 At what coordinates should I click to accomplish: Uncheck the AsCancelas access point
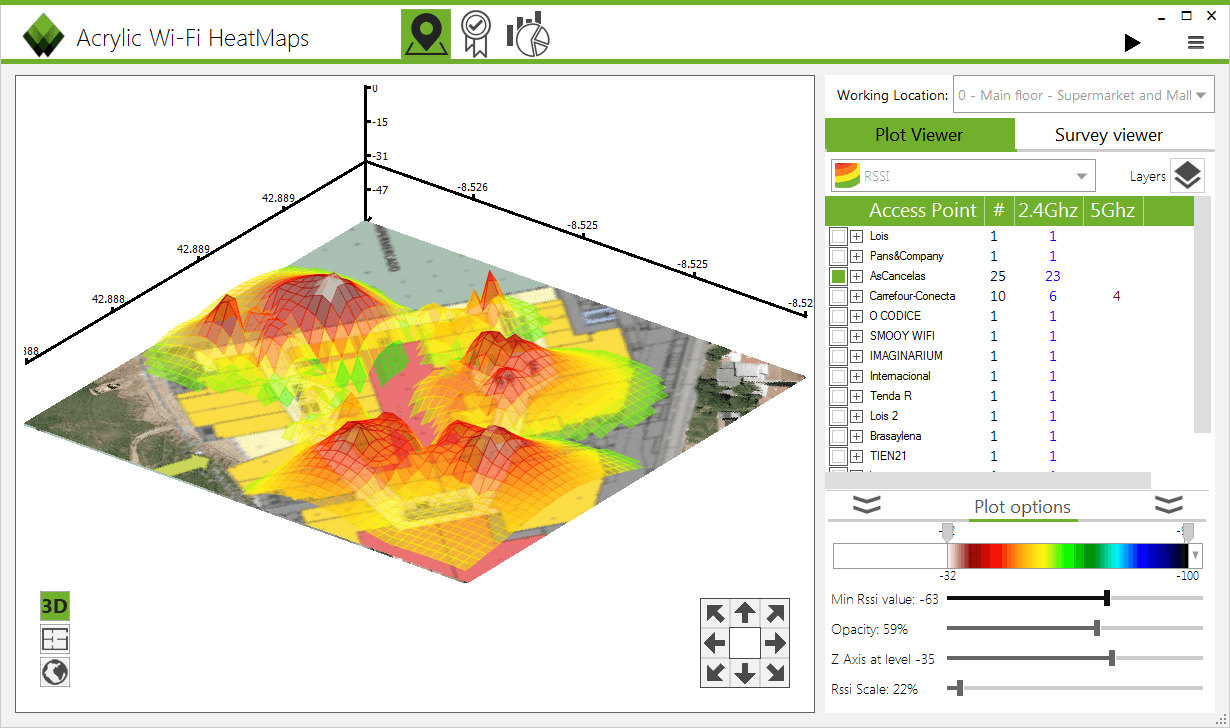click(x=838, y=276)
